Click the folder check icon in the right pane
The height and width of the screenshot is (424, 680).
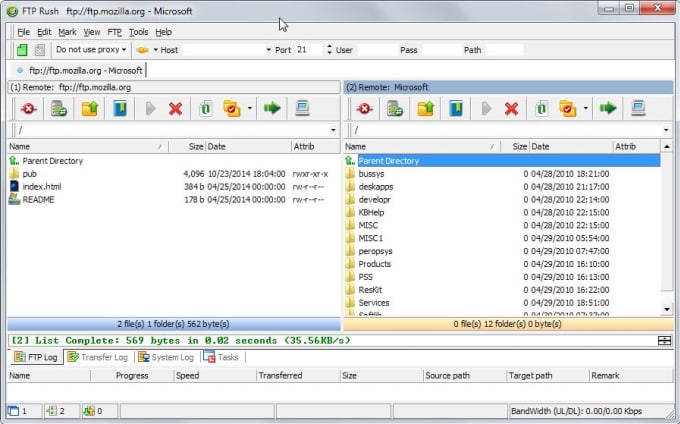pyautogui.click(x=568, y=108)
